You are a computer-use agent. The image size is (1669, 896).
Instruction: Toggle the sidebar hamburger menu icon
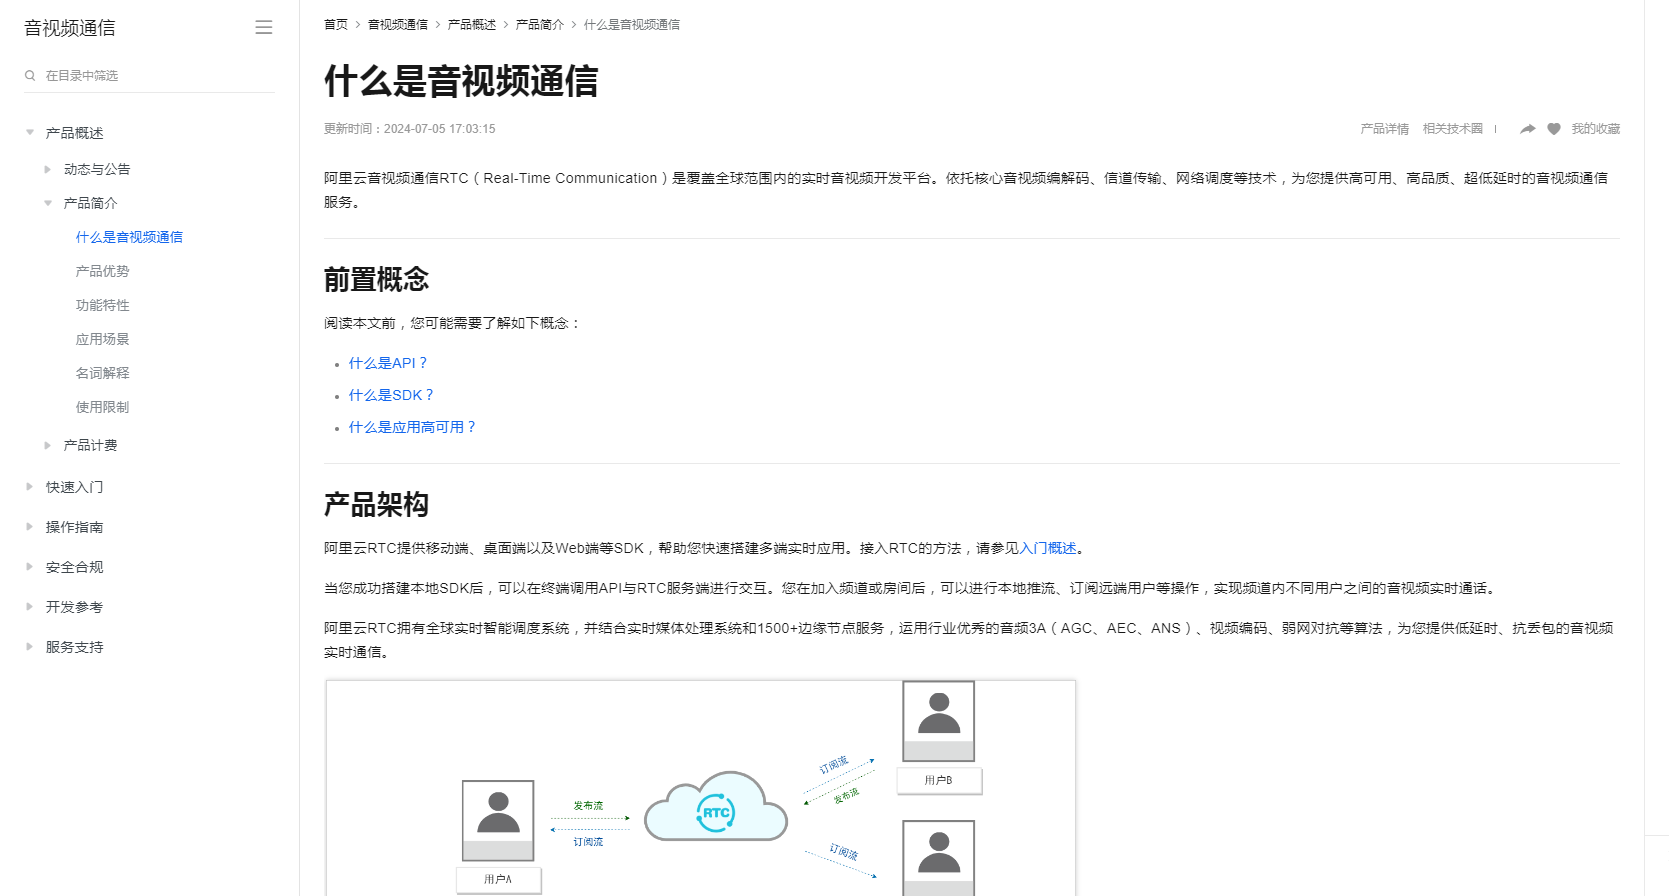[264, 28]
